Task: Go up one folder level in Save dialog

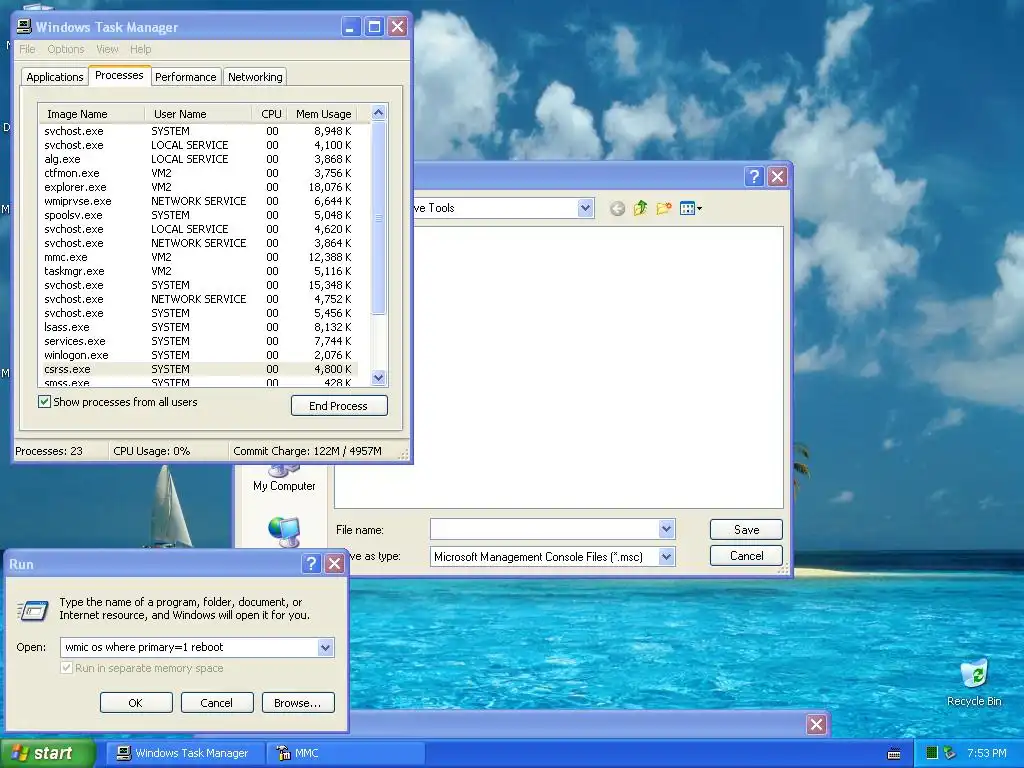Action: click(x=641, y=208)
